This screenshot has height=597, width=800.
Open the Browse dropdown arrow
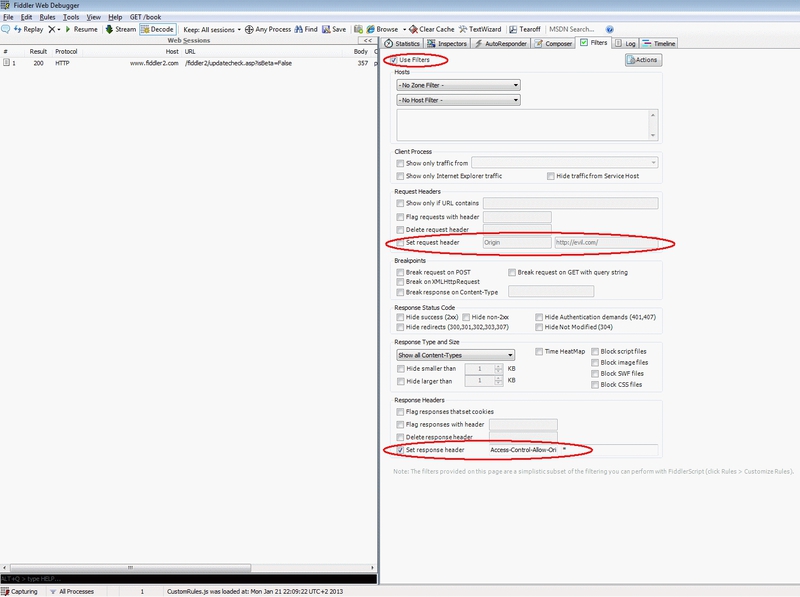[404, 30]
